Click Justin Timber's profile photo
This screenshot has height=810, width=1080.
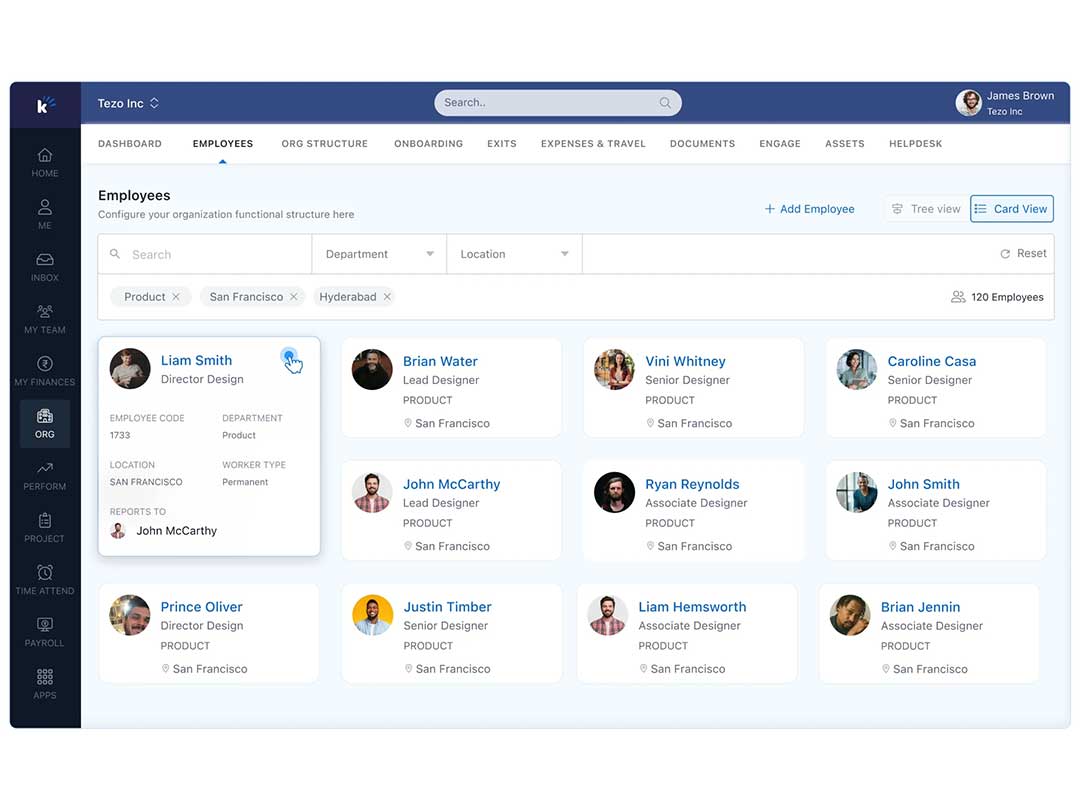coord(373,615)
